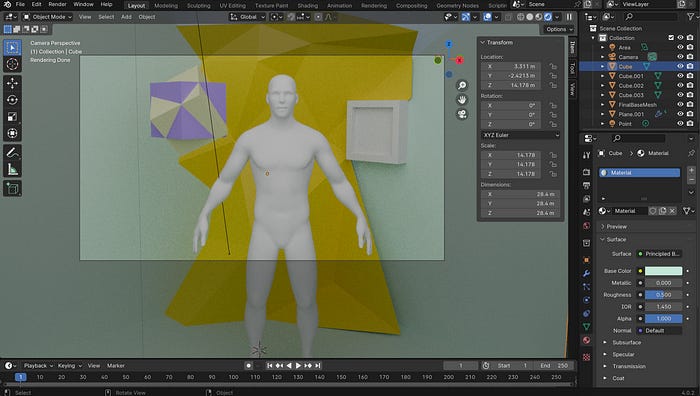Click the Base Color swatch
Screen dimensions: 700x396
pyautogui.click(x=663, y=271)
